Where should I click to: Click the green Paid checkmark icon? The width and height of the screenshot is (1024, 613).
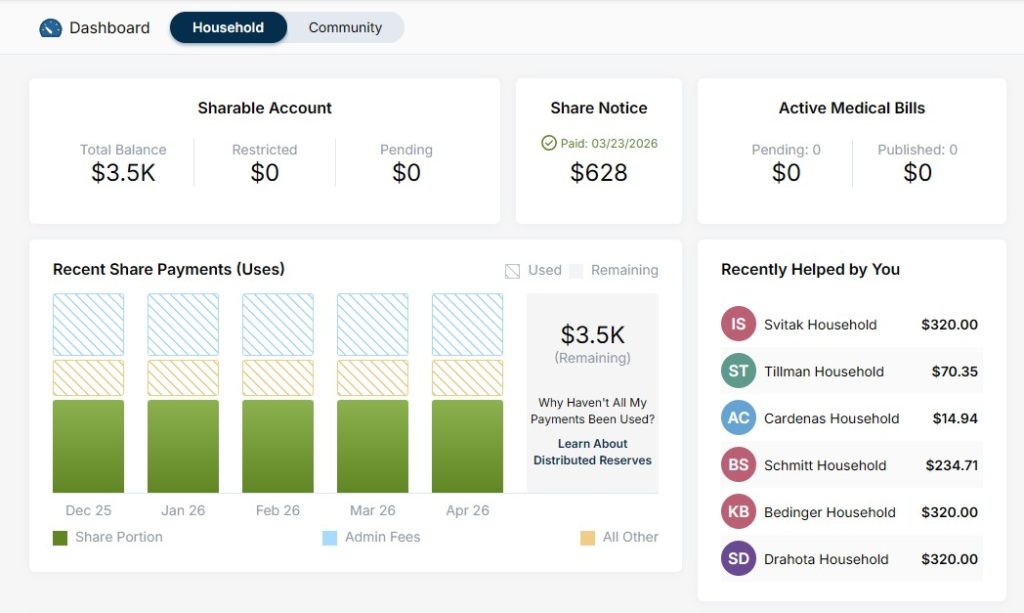pos(550,142)
